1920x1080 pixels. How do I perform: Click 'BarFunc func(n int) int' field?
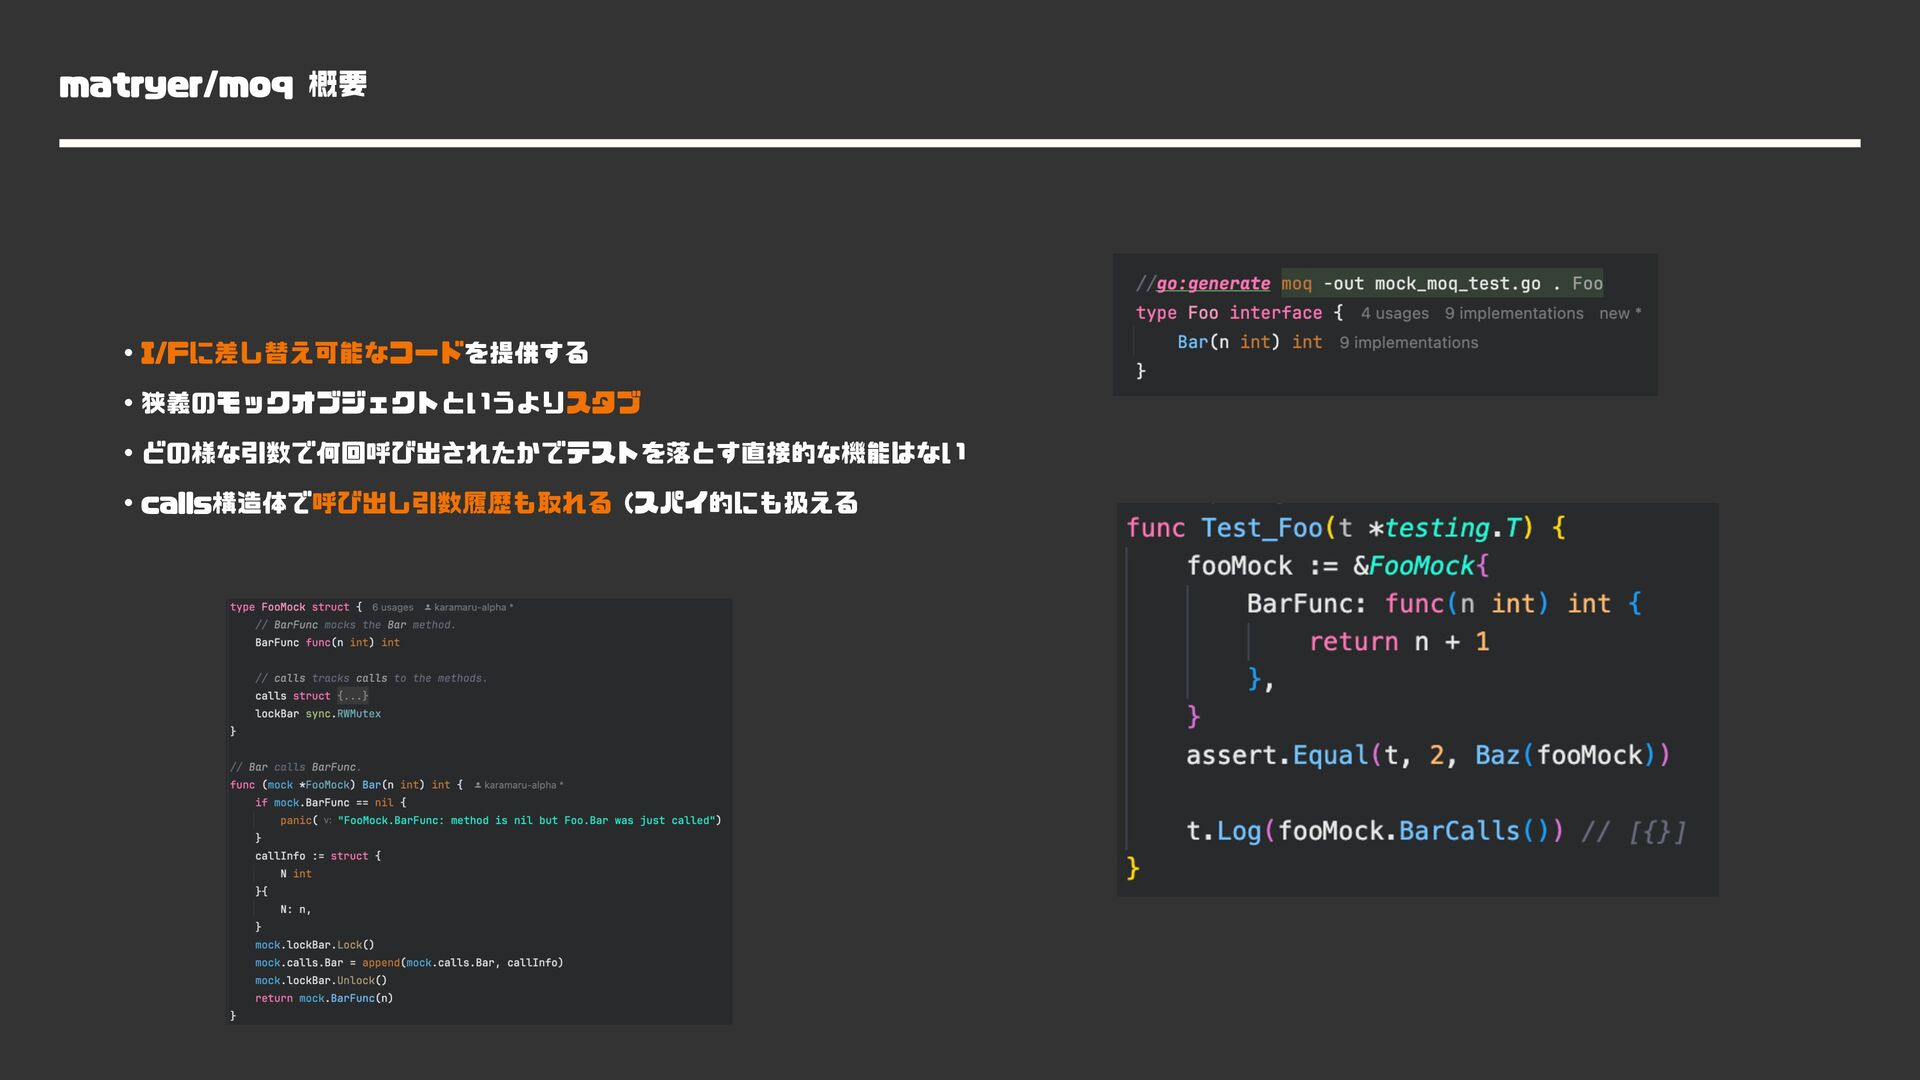327,643
